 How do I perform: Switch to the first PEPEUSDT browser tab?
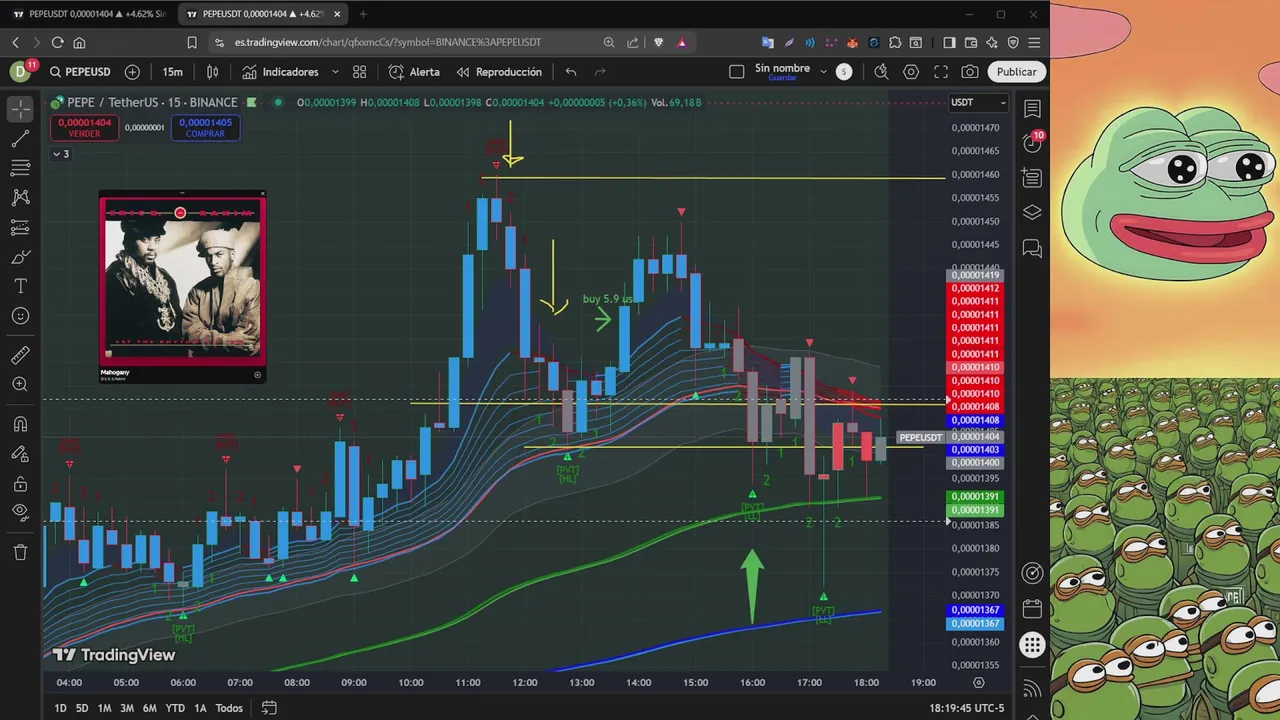89,14
